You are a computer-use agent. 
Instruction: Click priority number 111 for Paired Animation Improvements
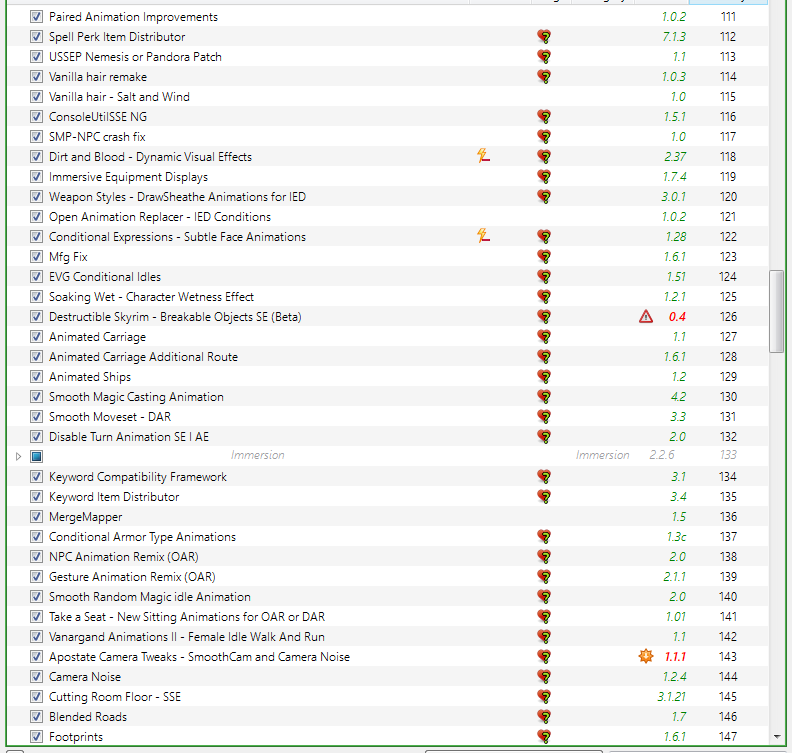(728, 17)
